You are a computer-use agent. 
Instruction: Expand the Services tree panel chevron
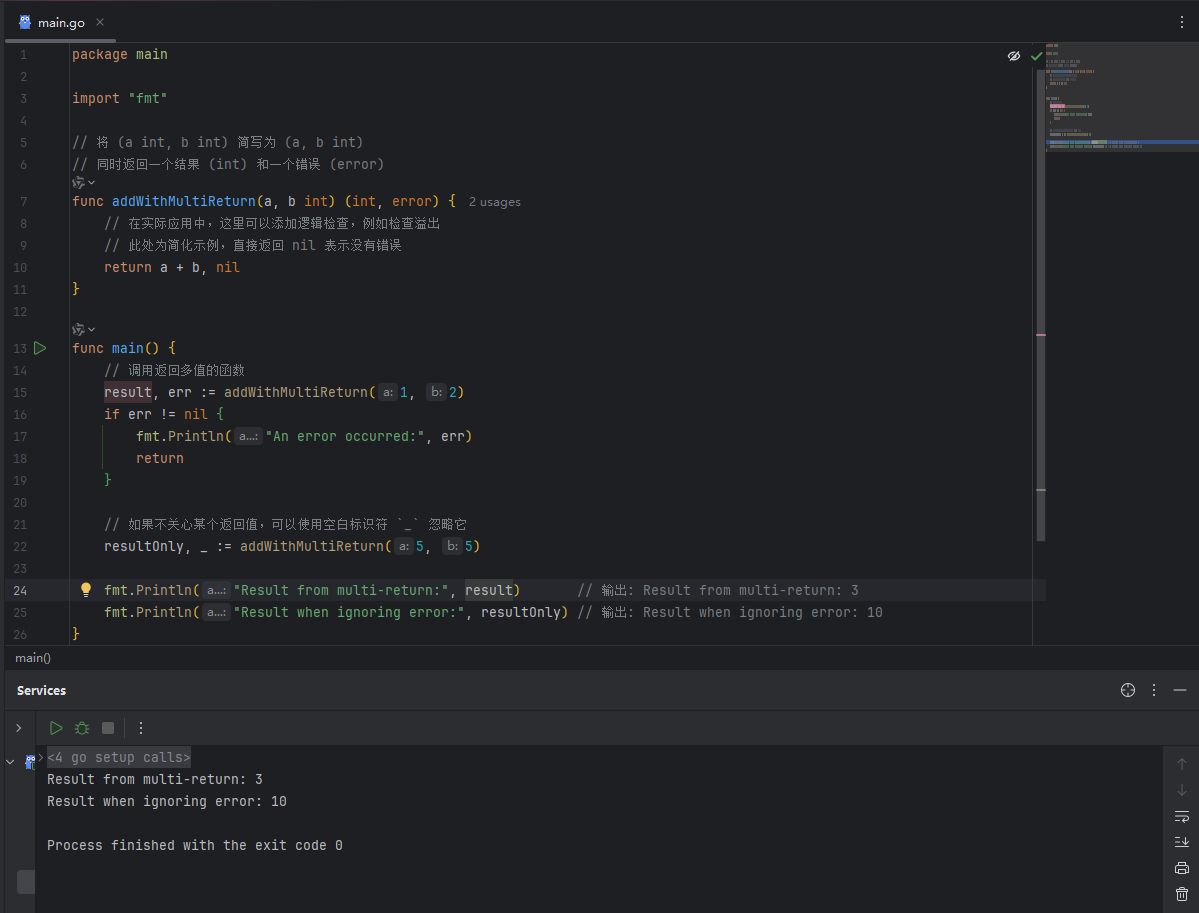(x=18, y=728)
